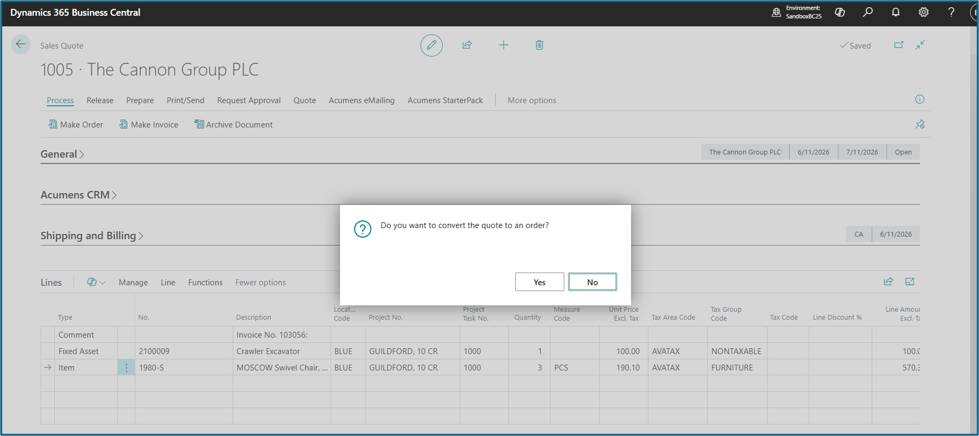The height and width of the screenshot is (436, 979).
Task: Click the PCS unit of measure cell
Action: pos(574,368)
